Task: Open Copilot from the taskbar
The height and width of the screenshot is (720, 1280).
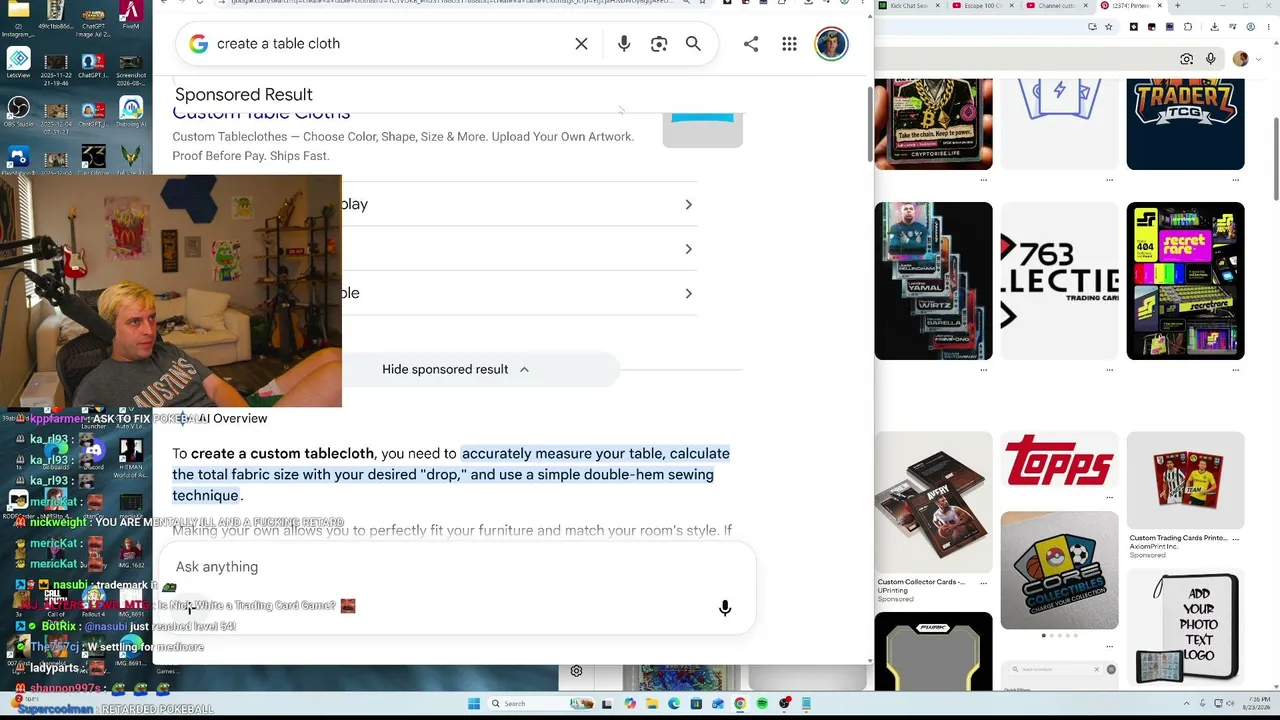Action: pyautogui.click(x=630, y=704)
